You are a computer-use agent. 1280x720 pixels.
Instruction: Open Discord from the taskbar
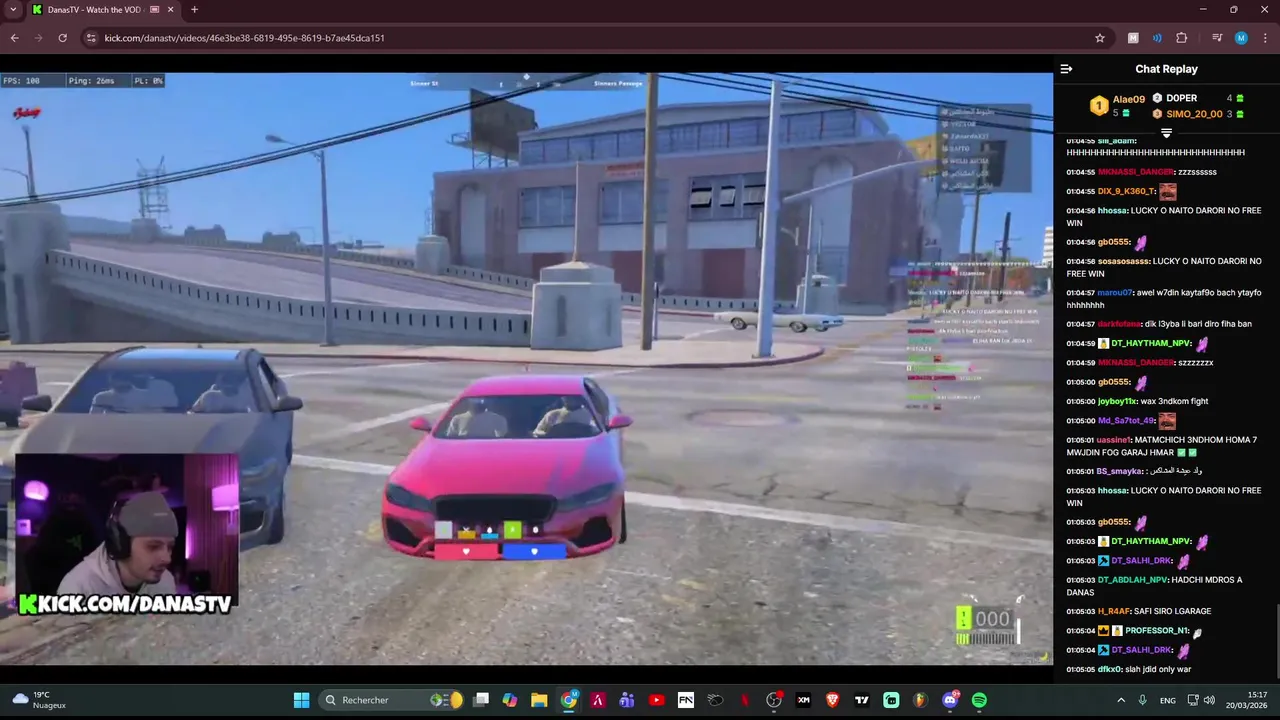click(950, 700)
